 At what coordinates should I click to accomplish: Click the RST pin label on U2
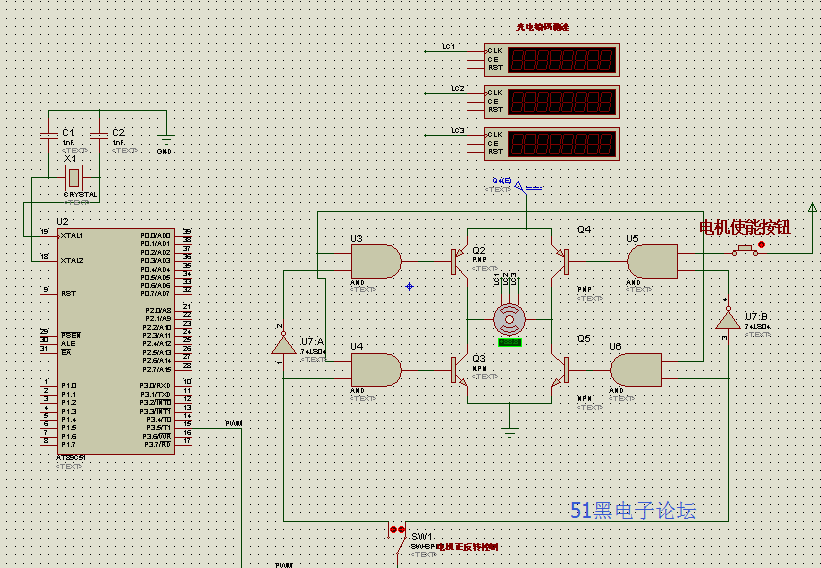69,294
